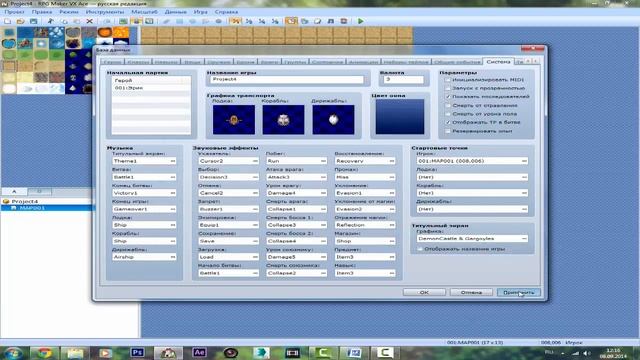This screenshot has height=360, width=640.
Task: Toggle Запуск с прозрачностью checkbox
Action: tap(448, 88)
